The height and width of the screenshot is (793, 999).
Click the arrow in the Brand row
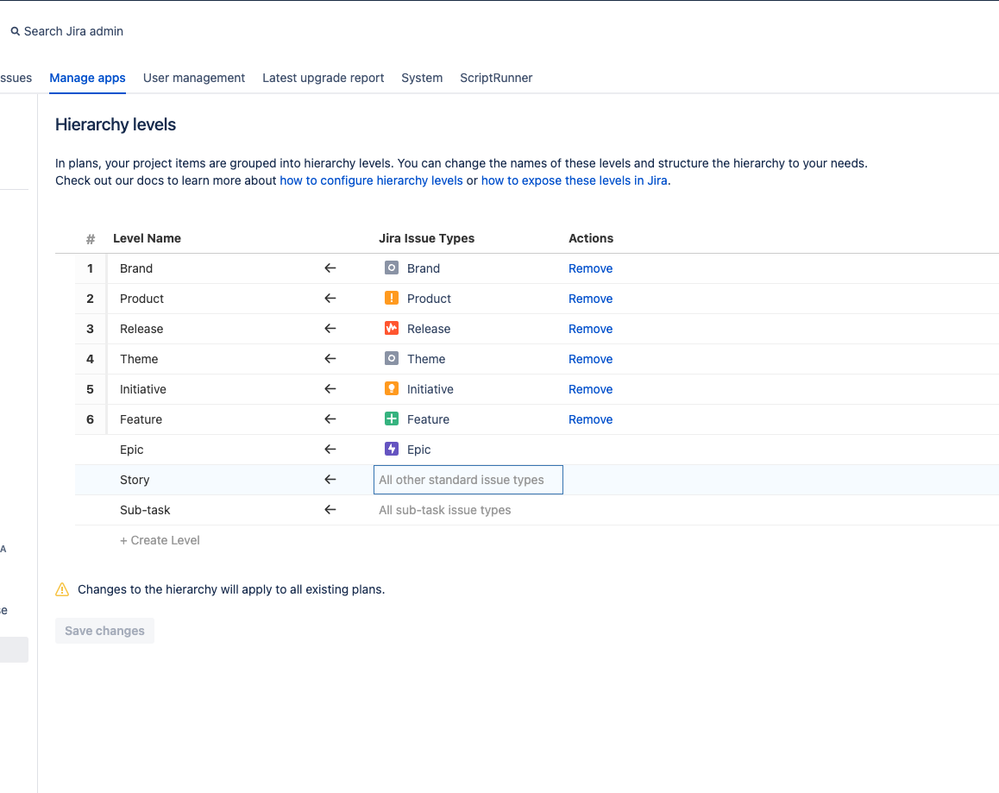point(330,268)
